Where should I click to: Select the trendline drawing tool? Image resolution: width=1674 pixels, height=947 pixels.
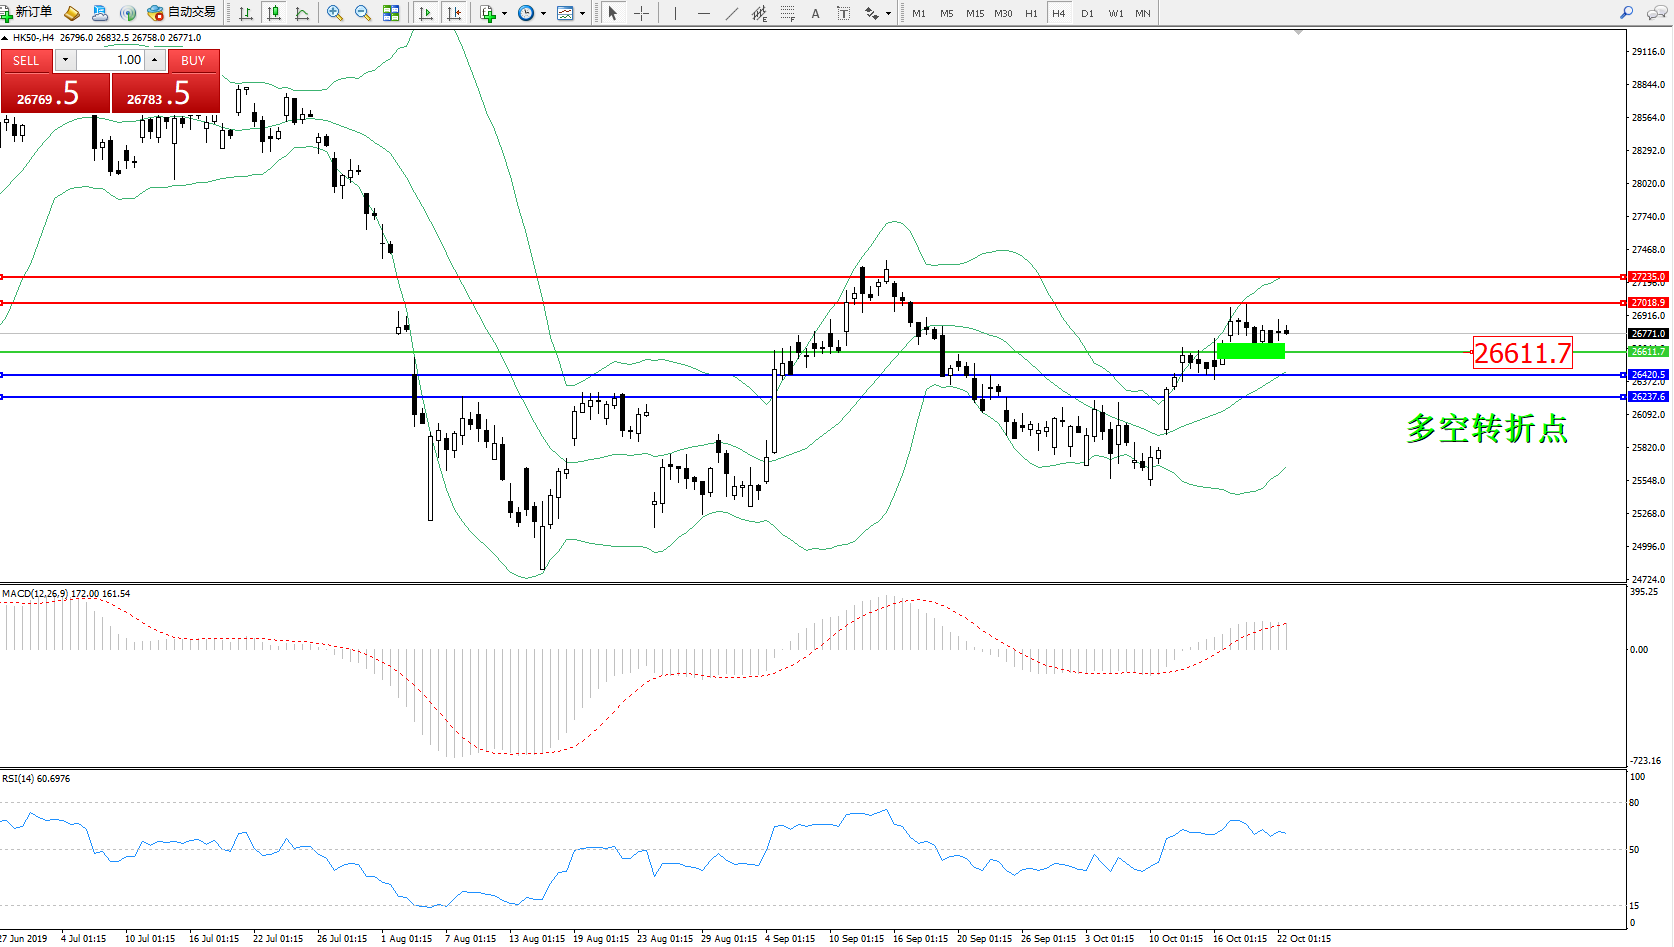coord(732,13)
